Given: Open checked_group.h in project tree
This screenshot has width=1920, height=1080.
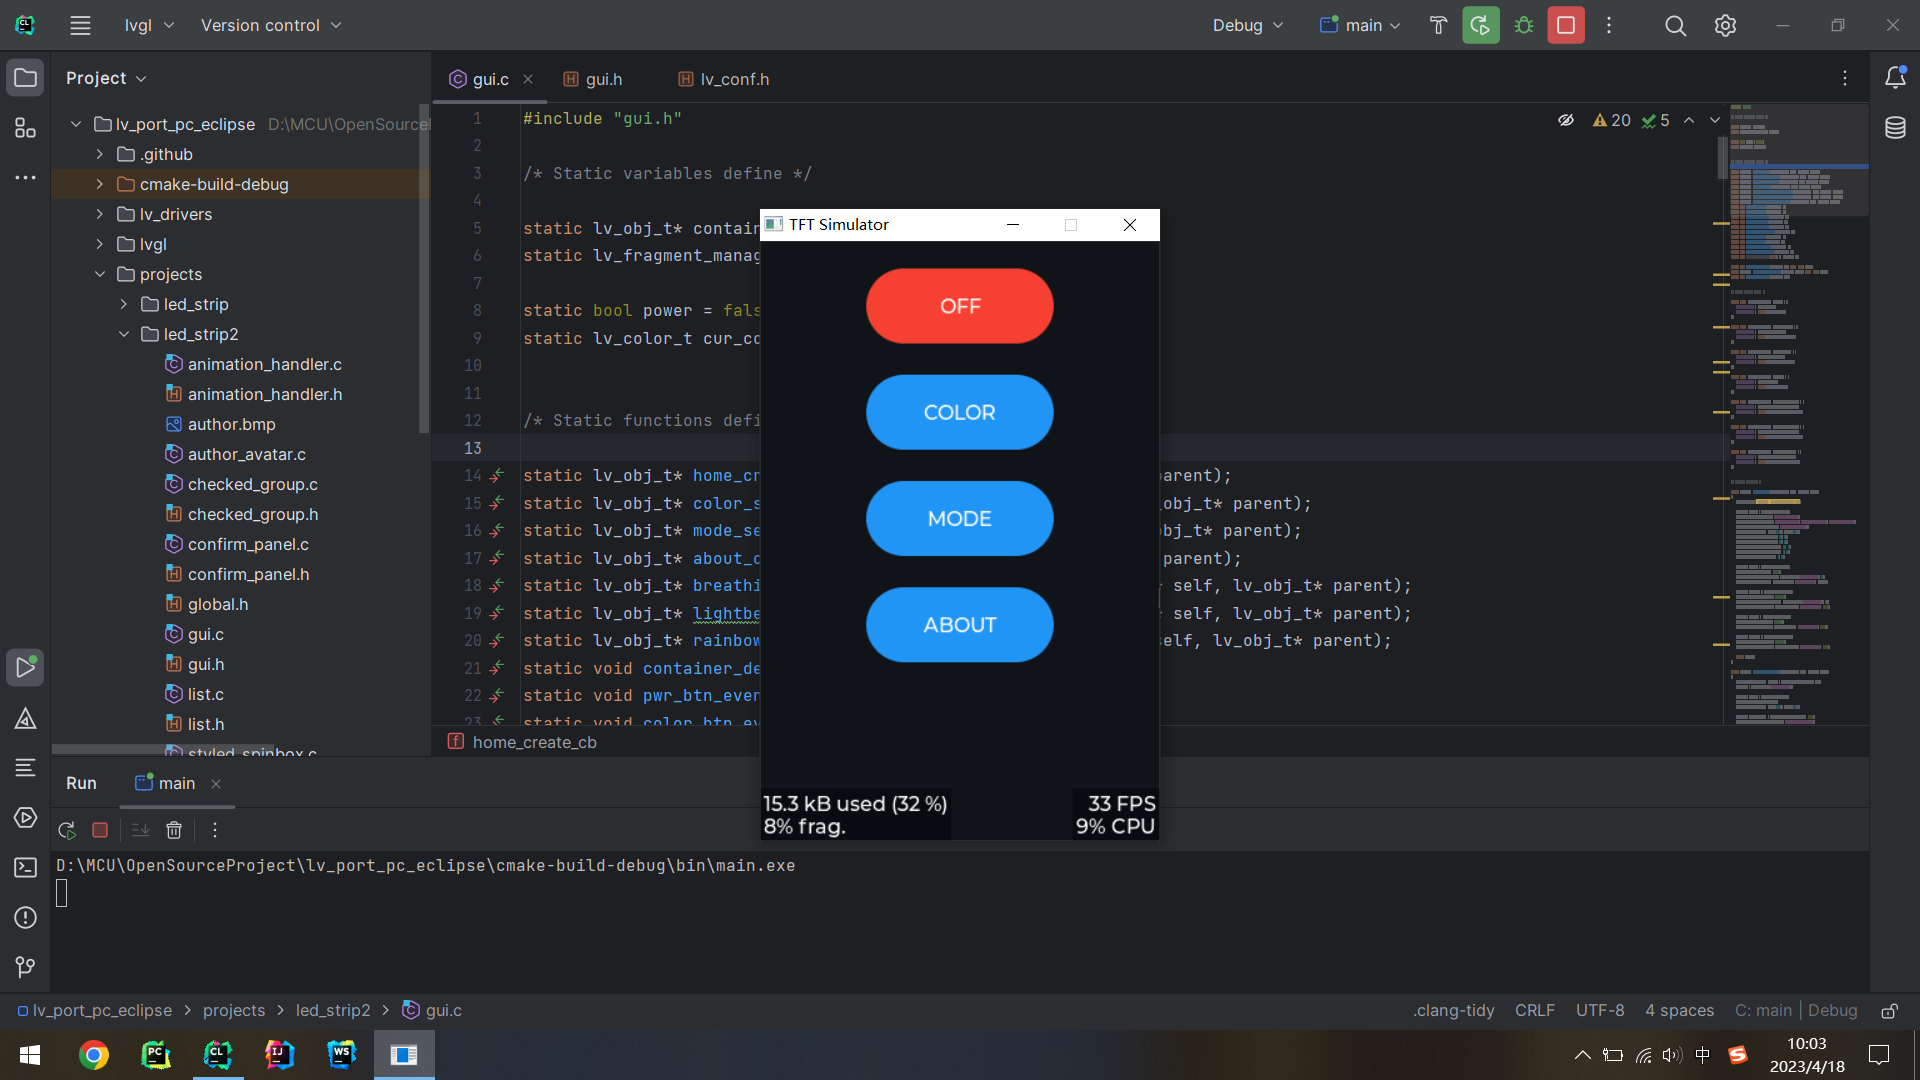Looking at the screenshot, I should (252, 514).
